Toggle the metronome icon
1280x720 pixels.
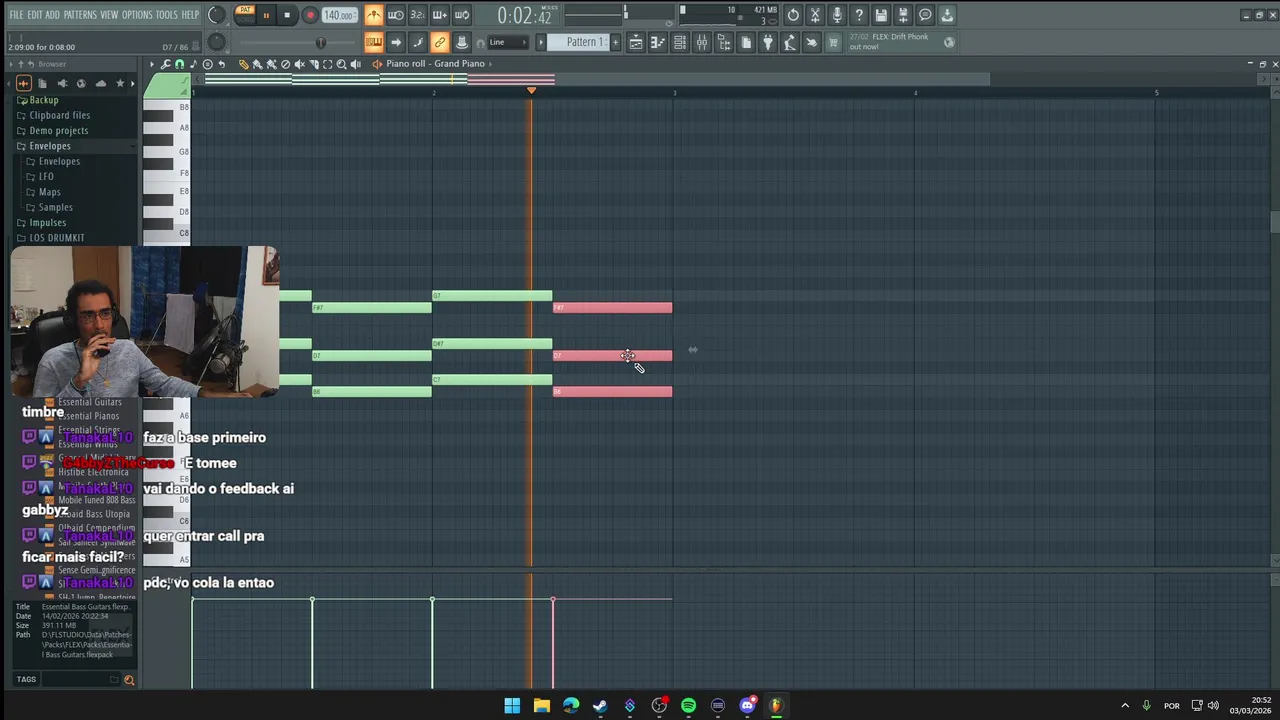(x=373, y=15)
